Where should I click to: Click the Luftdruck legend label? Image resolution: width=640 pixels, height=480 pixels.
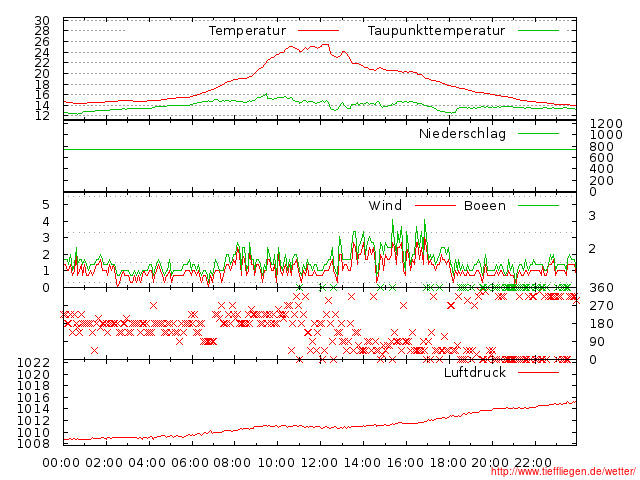tap(475, 372)
